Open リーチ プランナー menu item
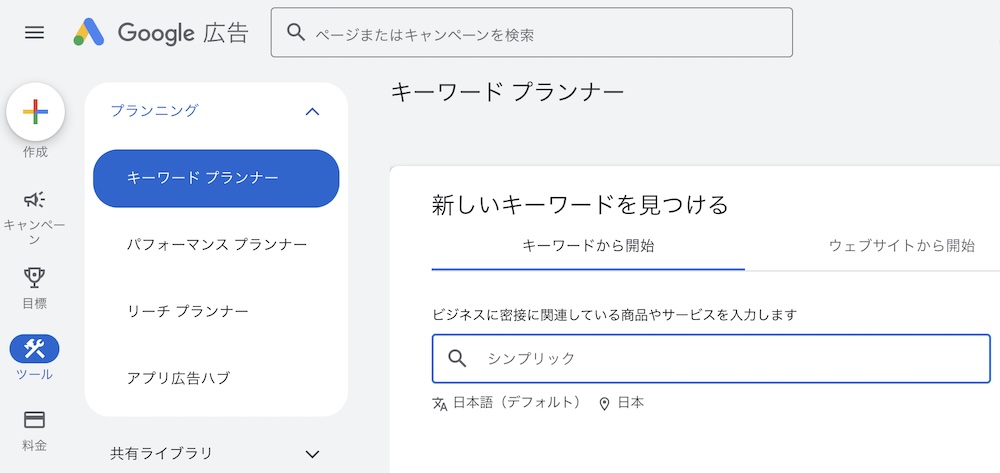The image size is (1000, 473). coord(188,311)
